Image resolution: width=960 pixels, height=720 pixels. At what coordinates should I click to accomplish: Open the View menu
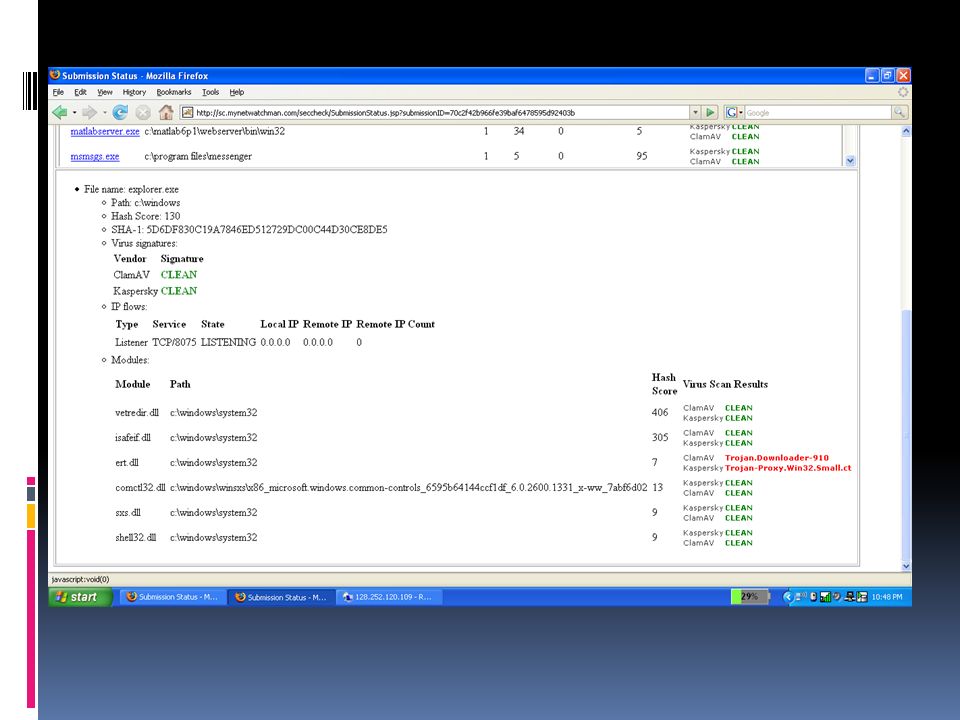(105, 92)
